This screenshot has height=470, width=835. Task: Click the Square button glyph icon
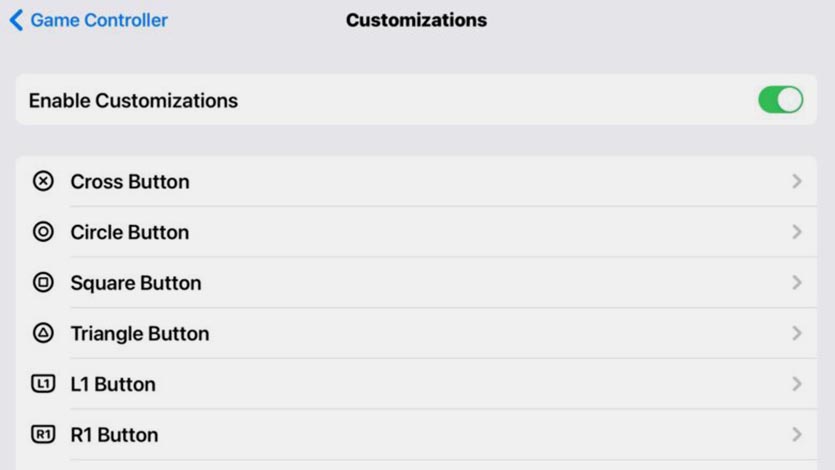tap(43, 283)
